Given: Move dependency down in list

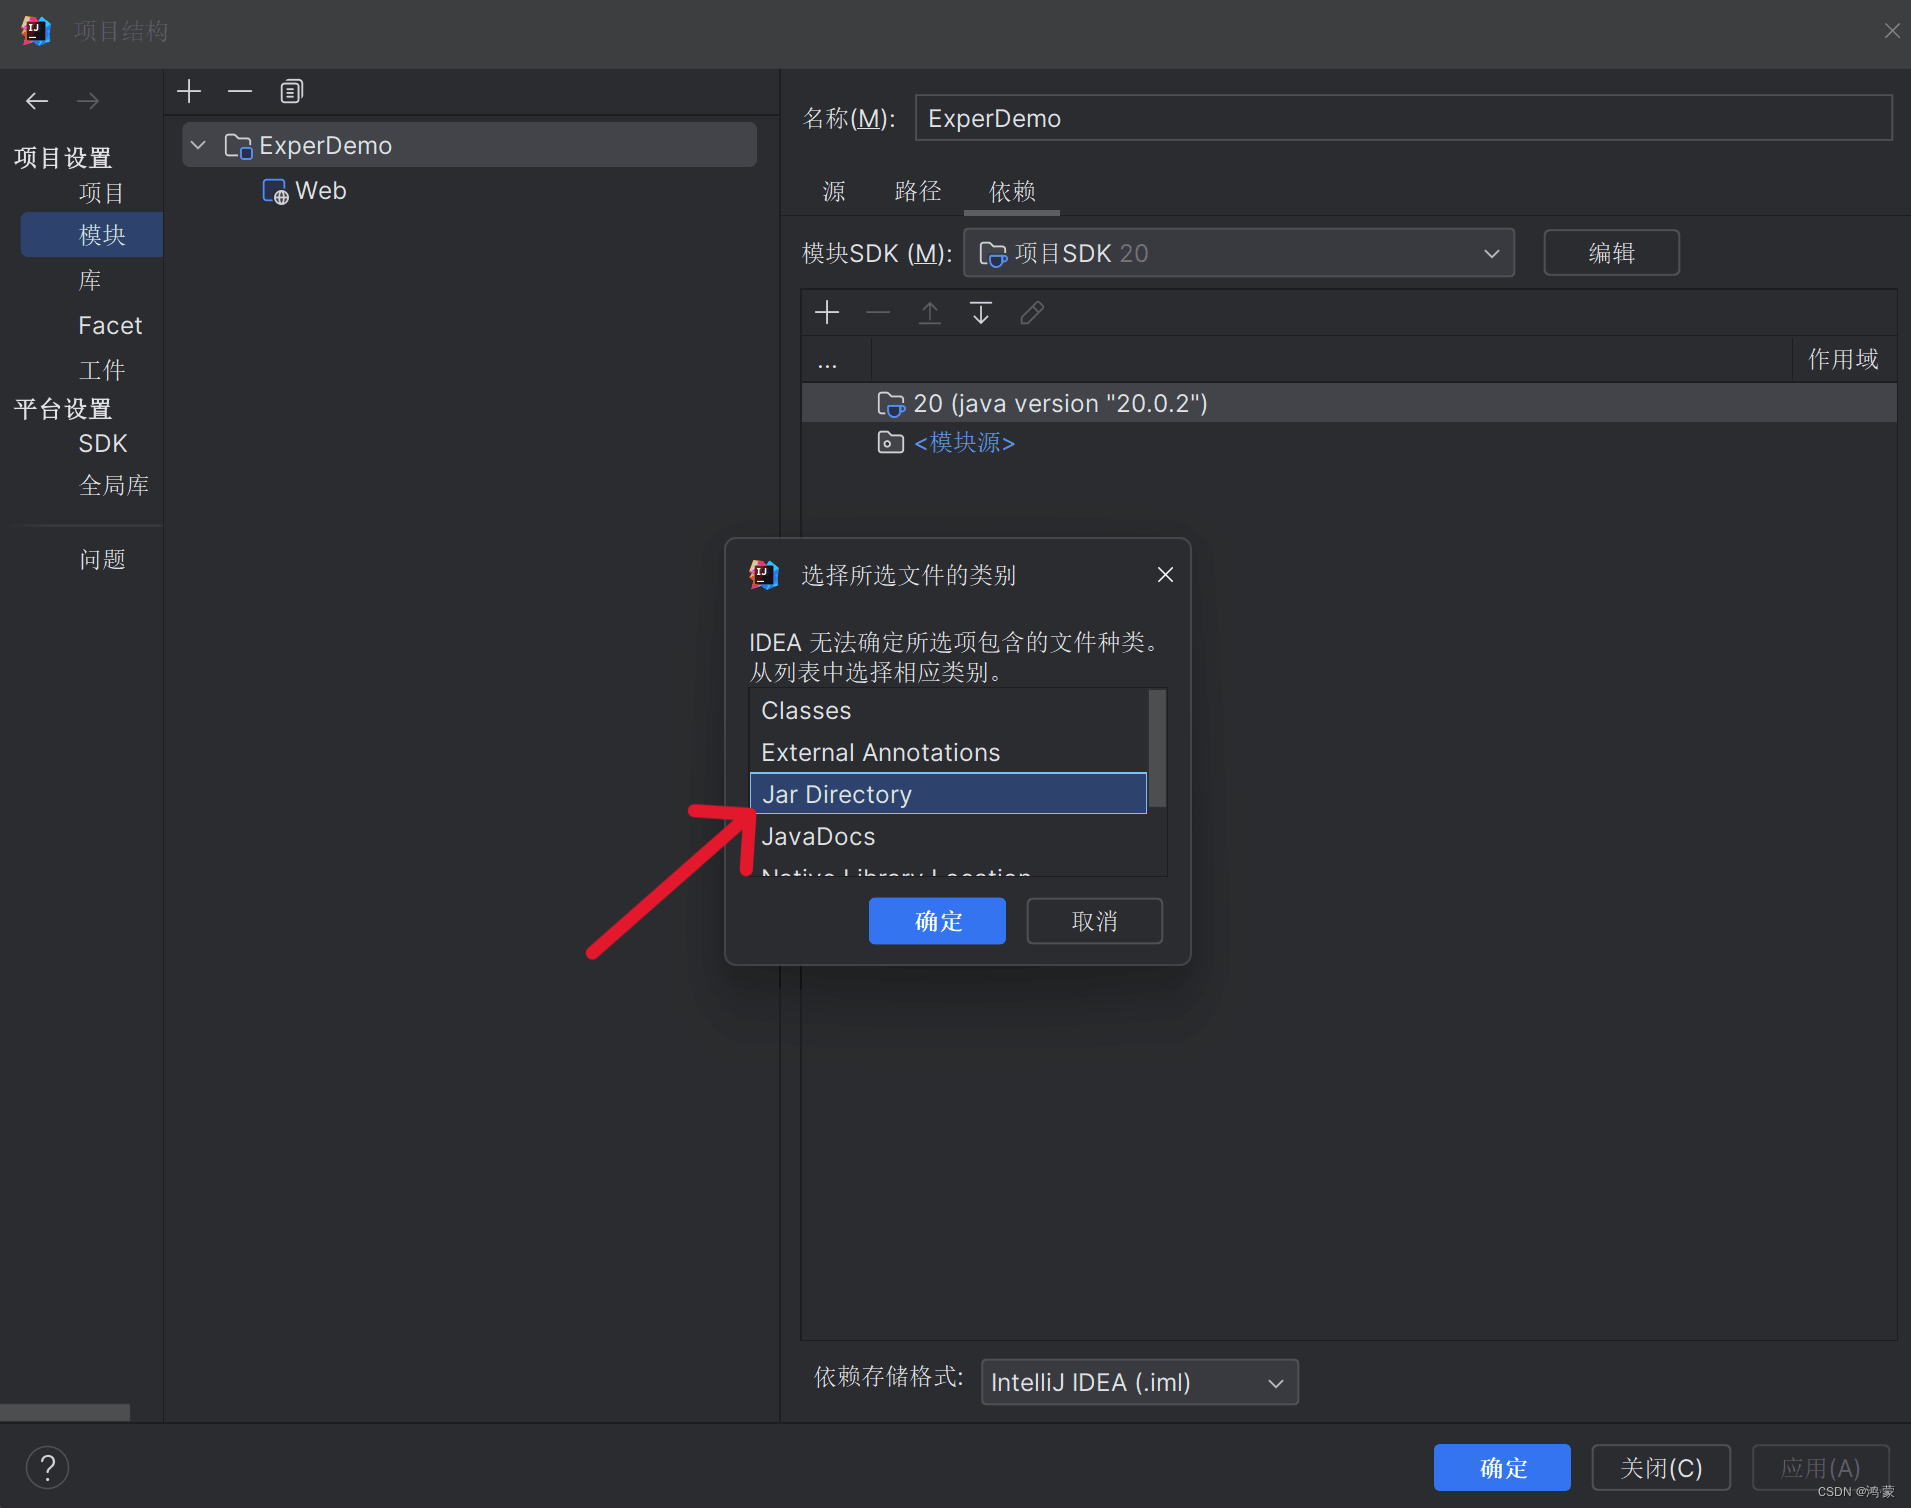Looking at the screenshot, I should click(x=981, y=313).
